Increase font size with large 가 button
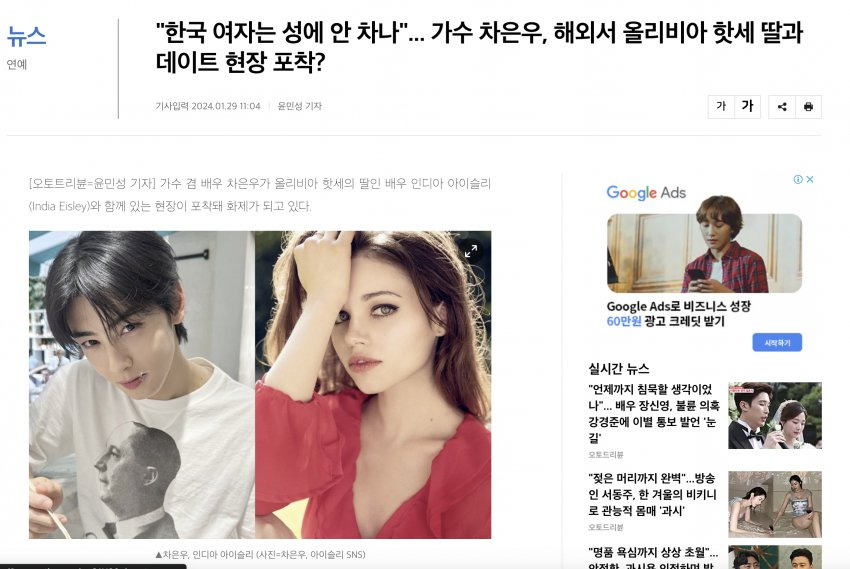The width and height of the screenshot is (850, 569). click(x=748, y=107)
